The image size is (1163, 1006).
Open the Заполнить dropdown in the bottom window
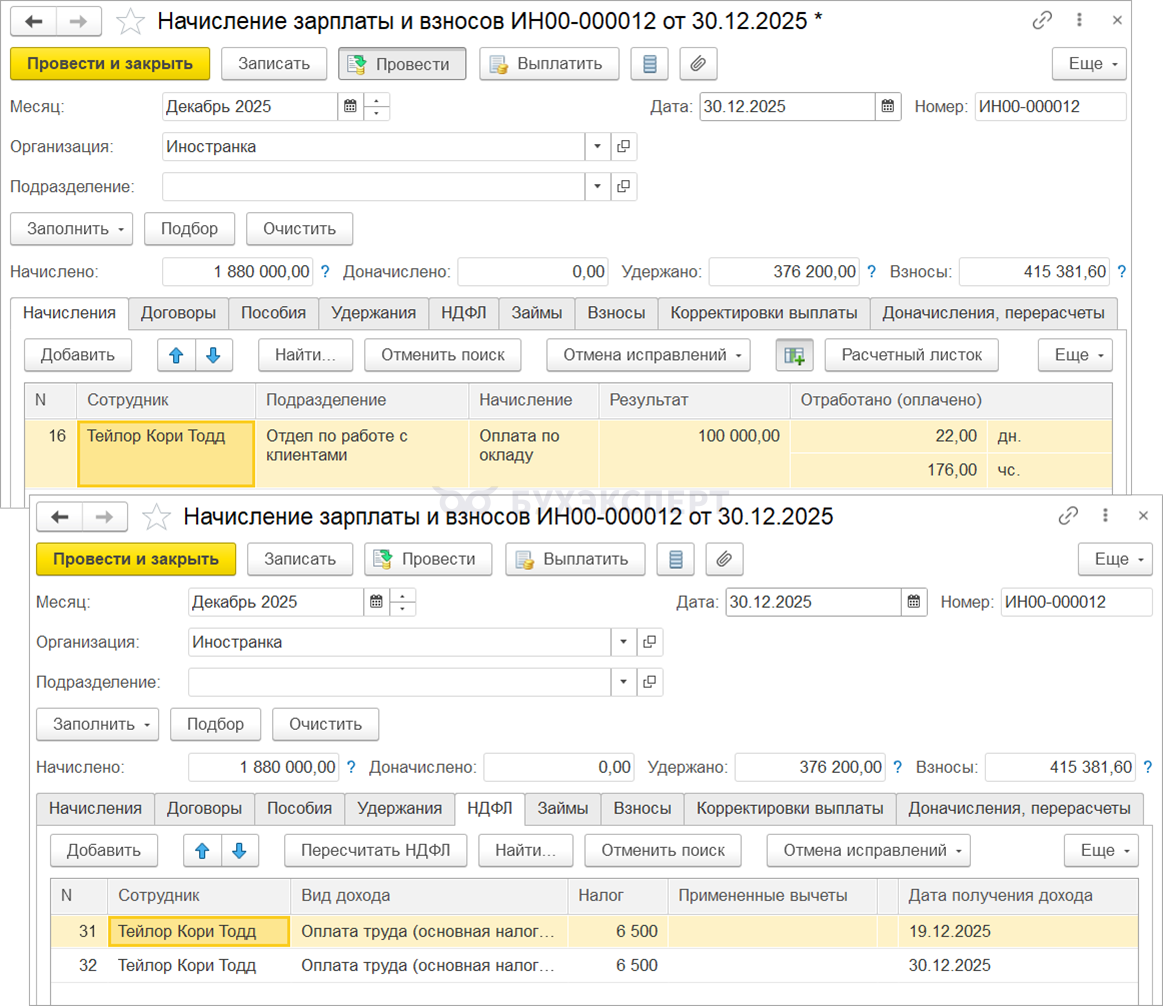tap(97, 723)
